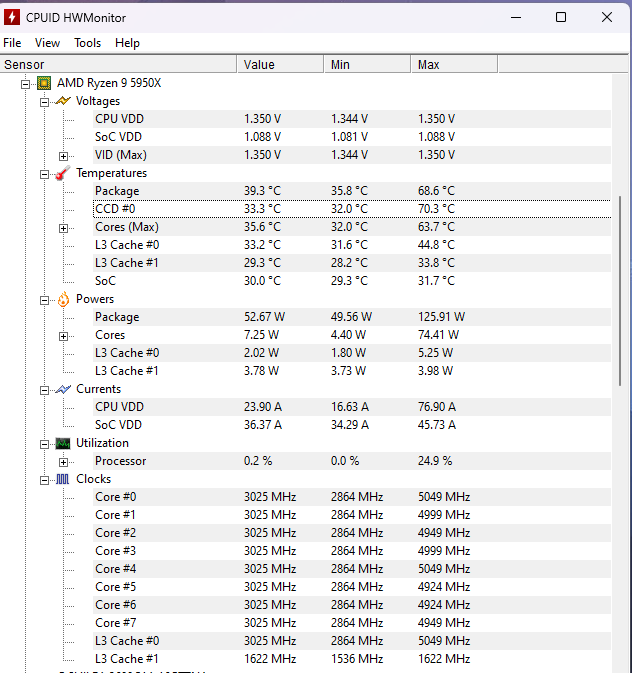Screen dimensions: 632x673
Task: Click the 39.3 °C Package temperature value
Action: coord(262,191)
